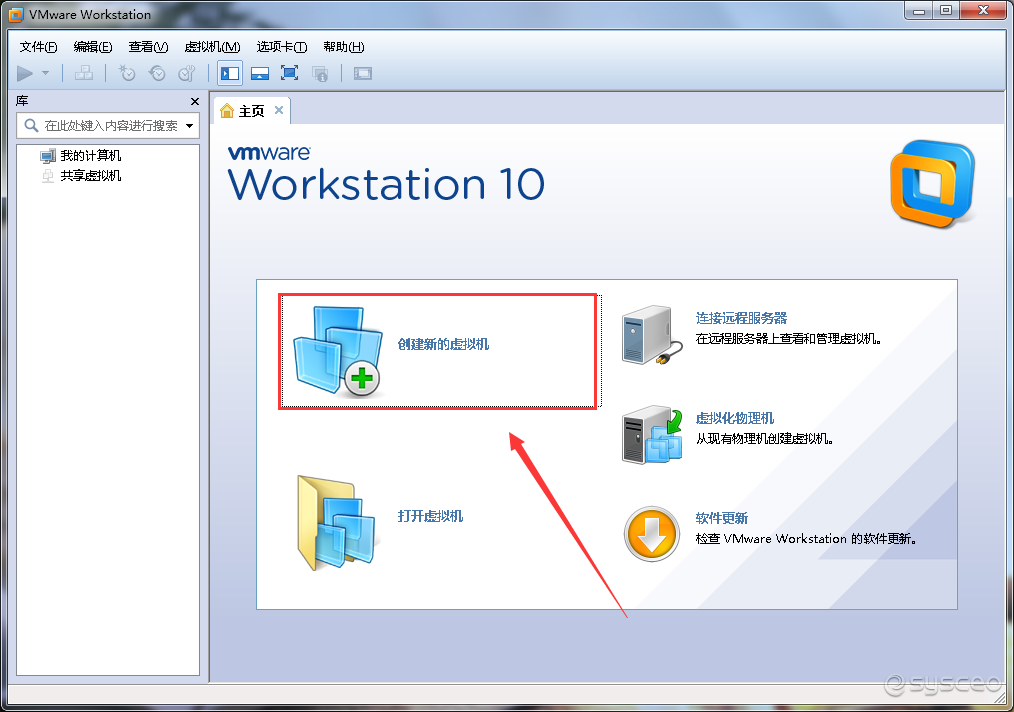Image resolution: width=1014 pixels, height=712 pixels.
Task: Open the 编辑(E) menu
Action: coord(92,47)
